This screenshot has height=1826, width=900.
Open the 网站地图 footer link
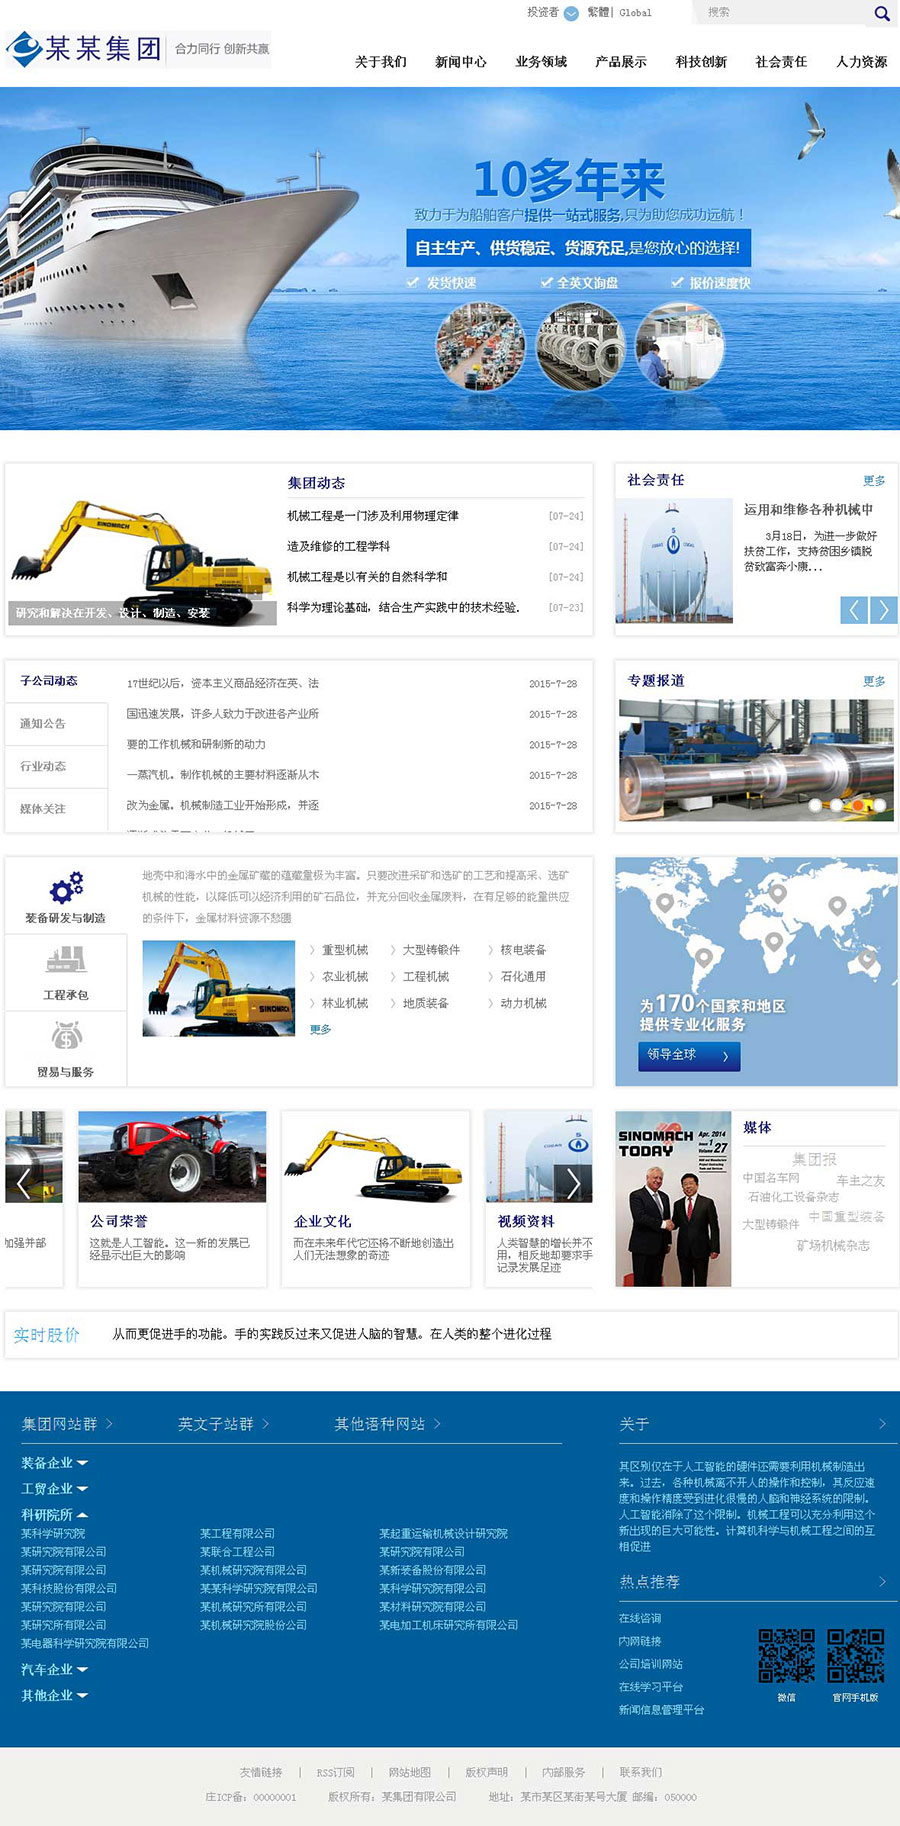[x=410, y=1772]
